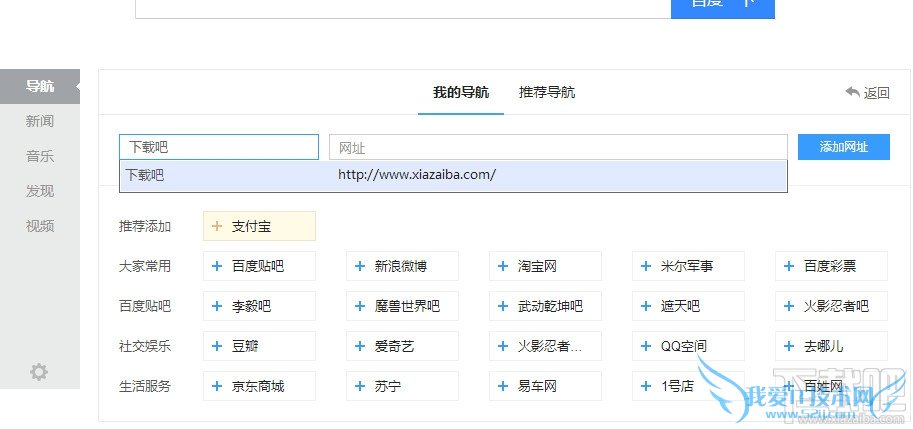
Task: Click http://www.xiazaiba.com/ URL text
Action: tap(417, 174)
